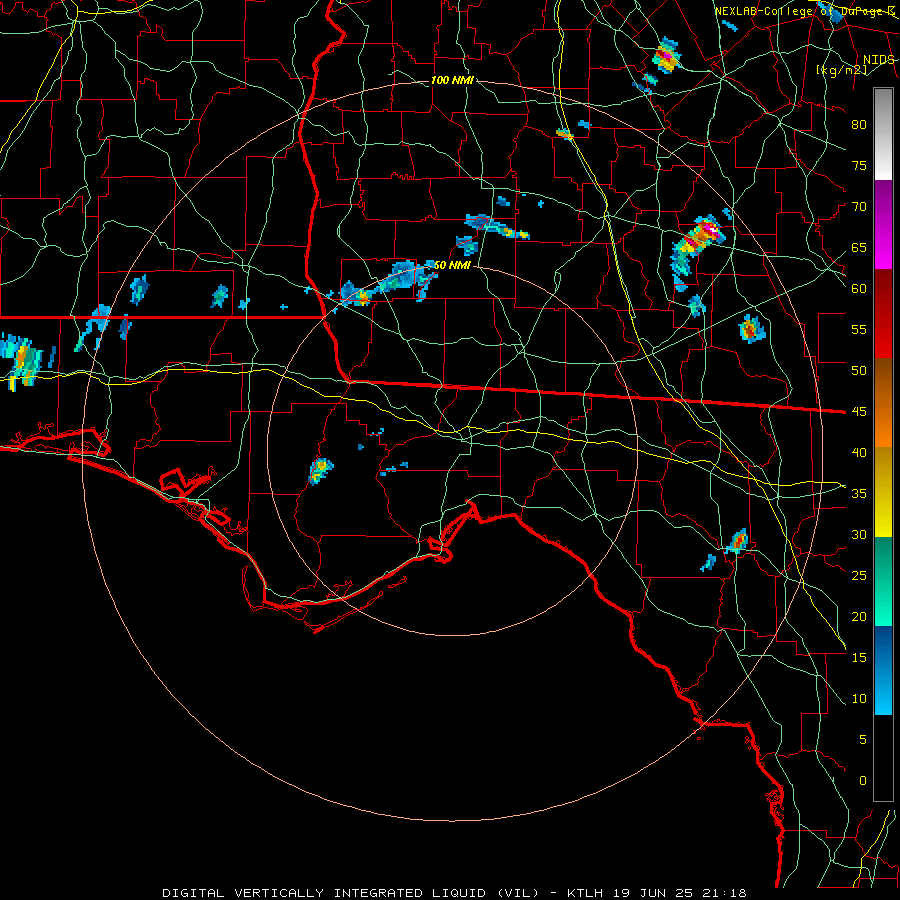
Task: Click the 0 value on the color scale
Action: pyautogui.click(x=863, y=781)
